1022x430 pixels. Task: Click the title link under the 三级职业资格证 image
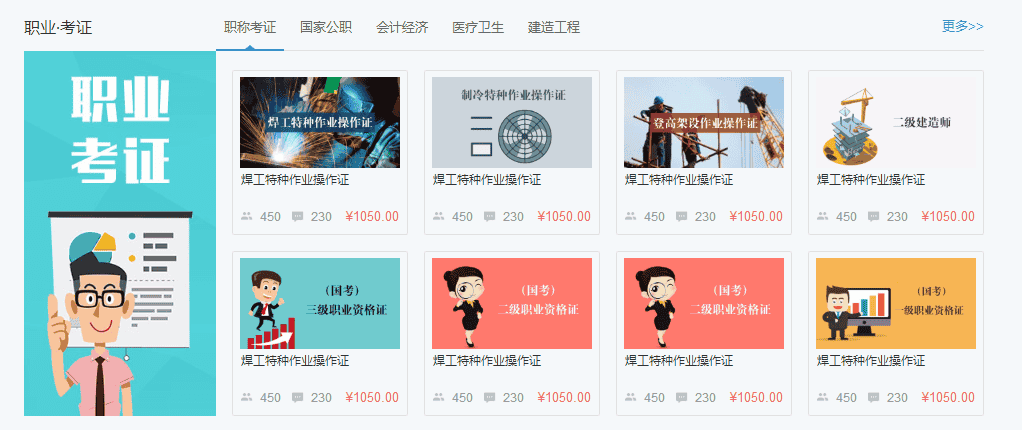tap(295, 360)
